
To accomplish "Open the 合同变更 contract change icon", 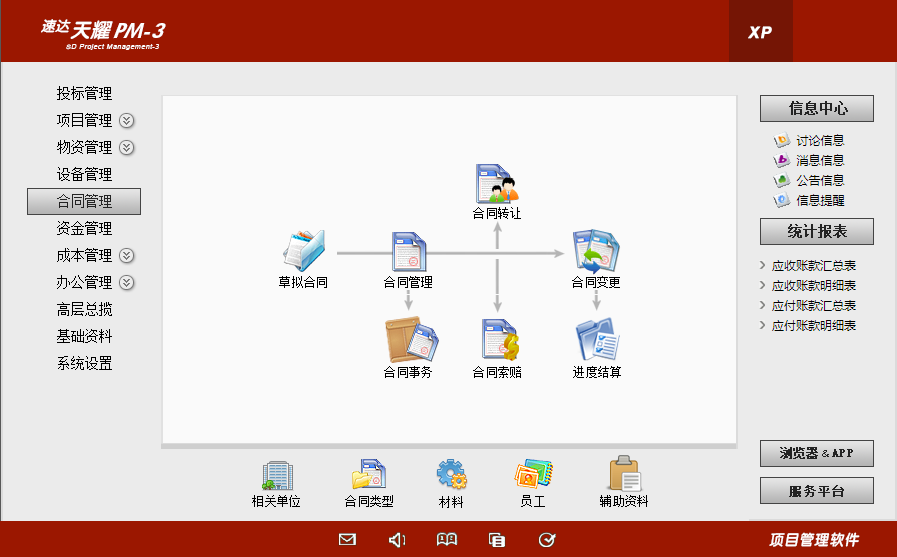I will [x=596, y=251].
